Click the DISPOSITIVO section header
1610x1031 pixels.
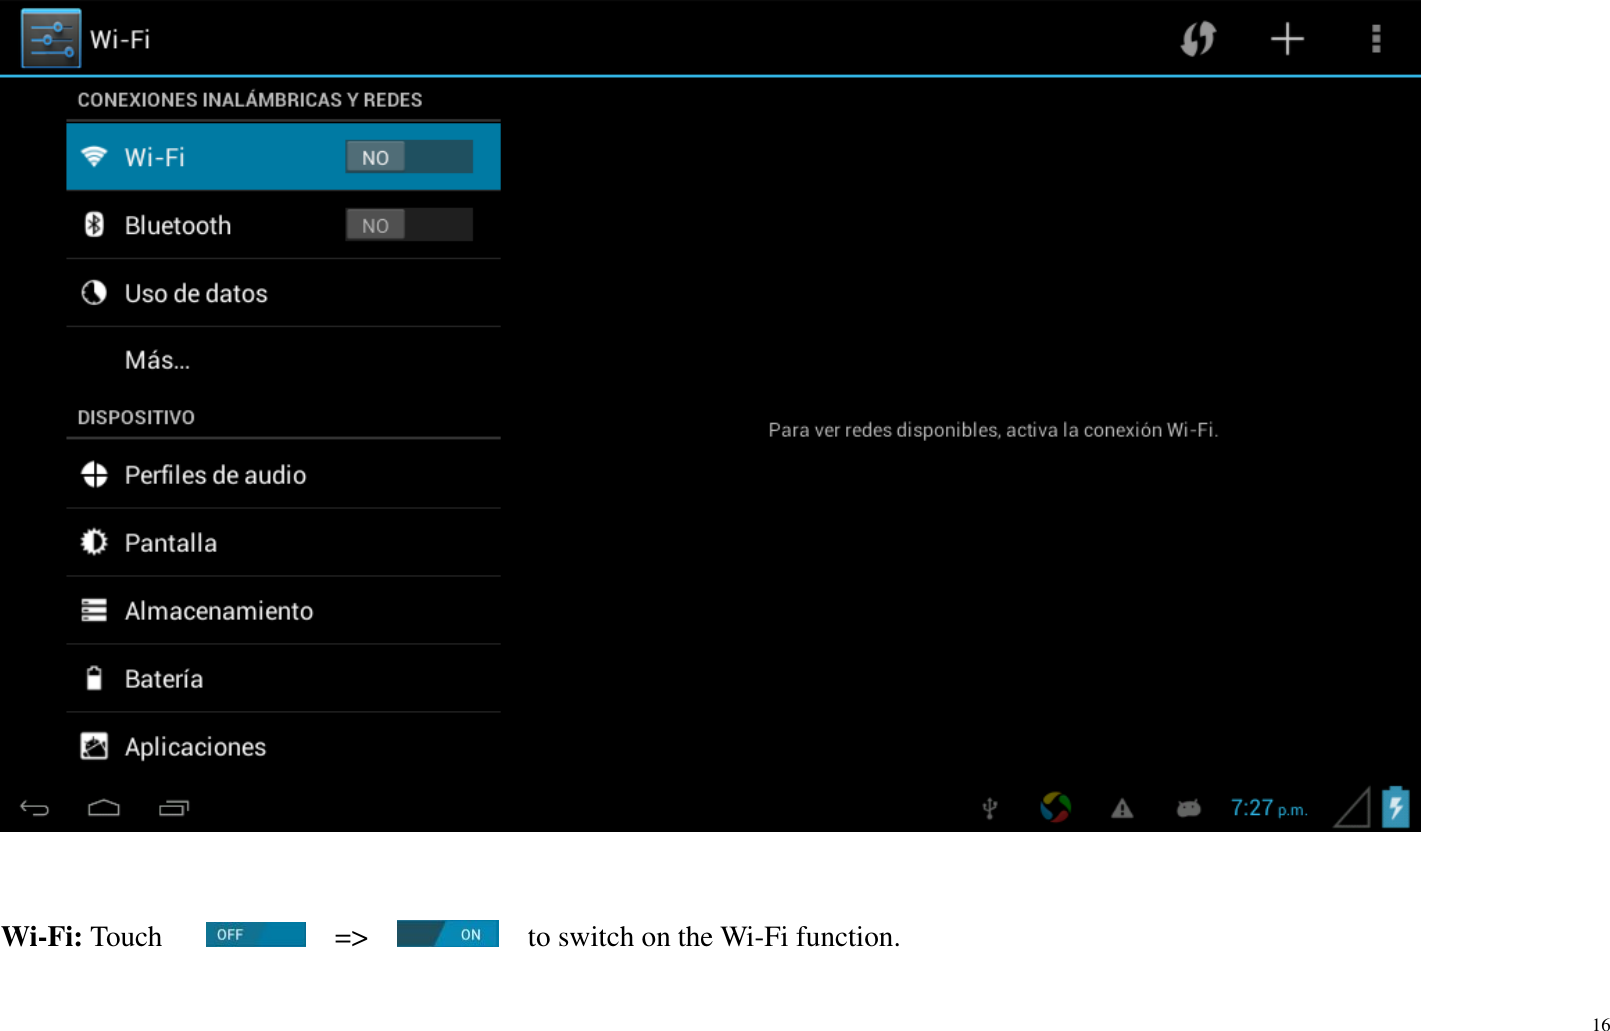136,417
